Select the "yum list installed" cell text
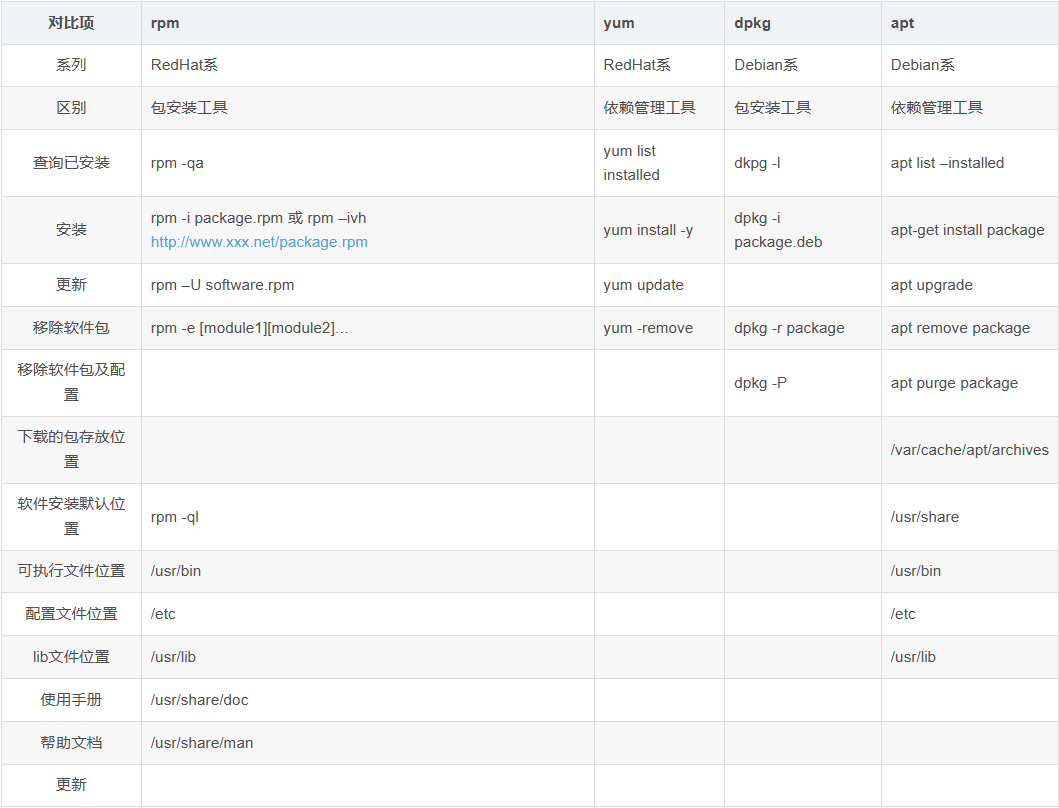This screenshot has height=808, width=1059. 631,163
